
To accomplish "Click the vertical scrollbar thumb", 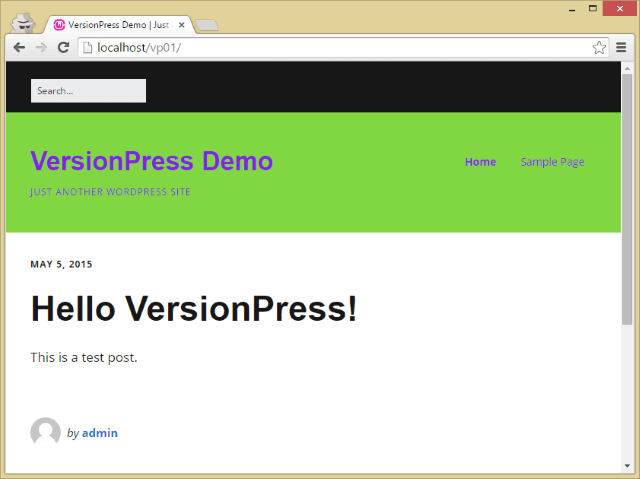I will click(x=627, y=199).
